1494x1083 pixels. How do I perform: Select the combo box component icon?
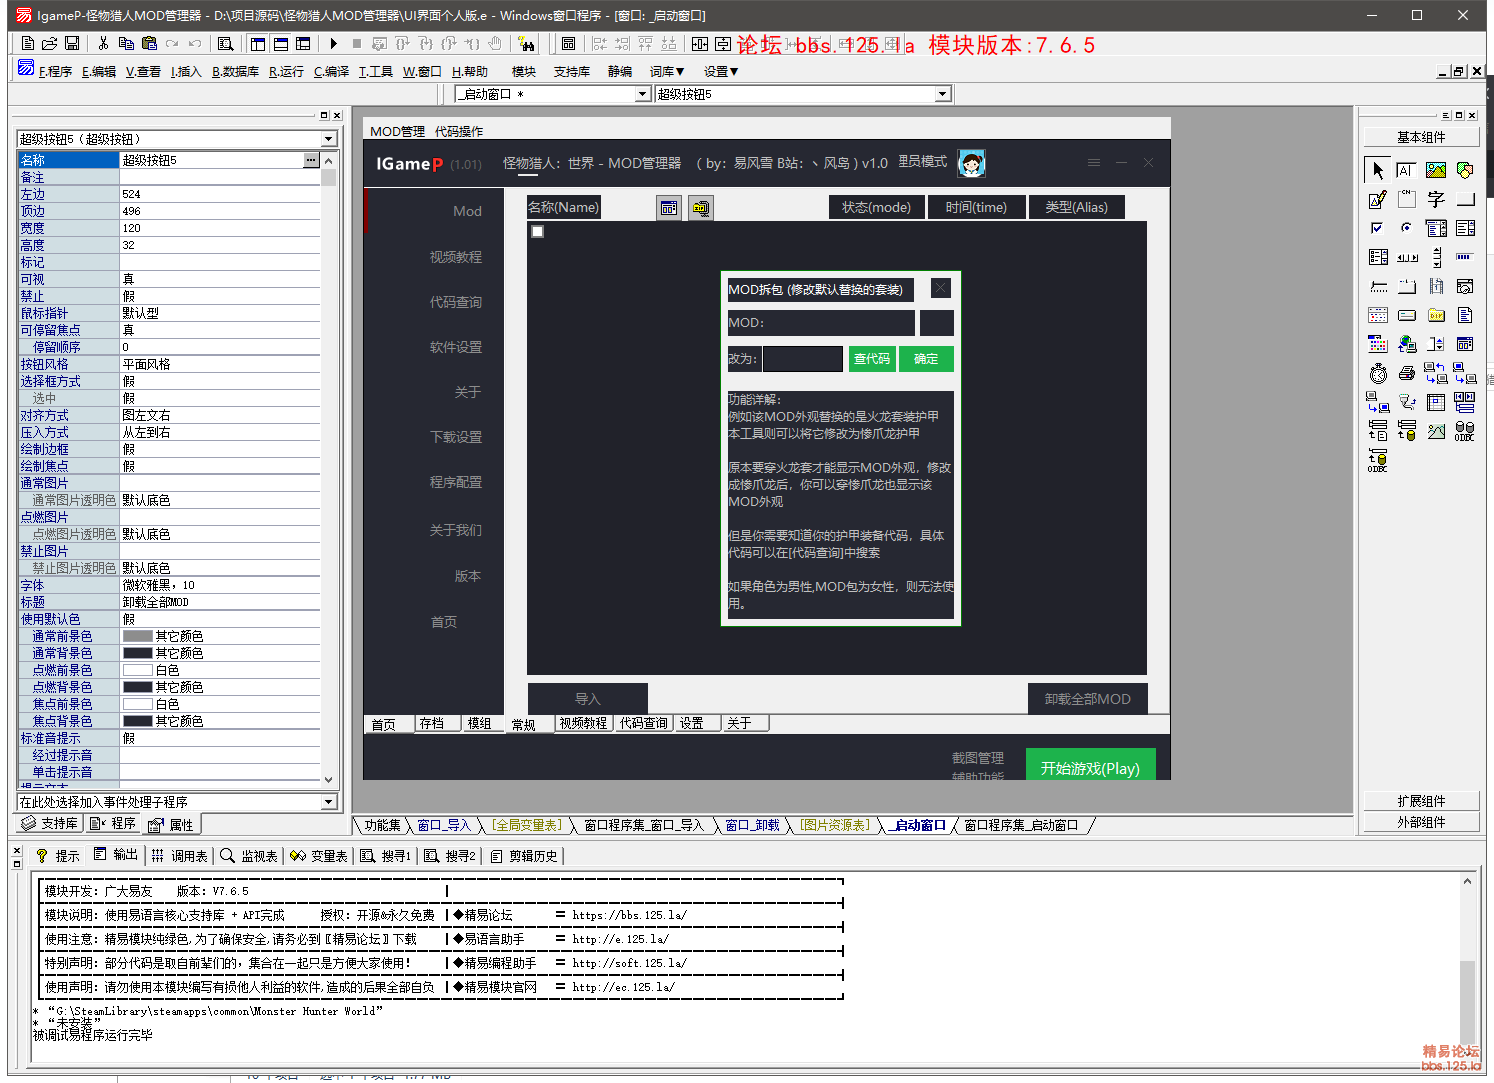[x=1436, y=228]
